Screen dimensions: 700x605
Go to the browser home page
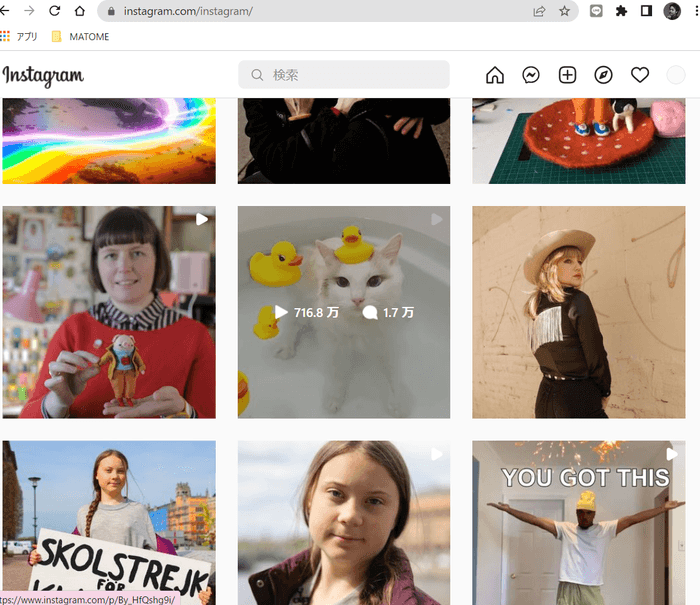(80, 12)
